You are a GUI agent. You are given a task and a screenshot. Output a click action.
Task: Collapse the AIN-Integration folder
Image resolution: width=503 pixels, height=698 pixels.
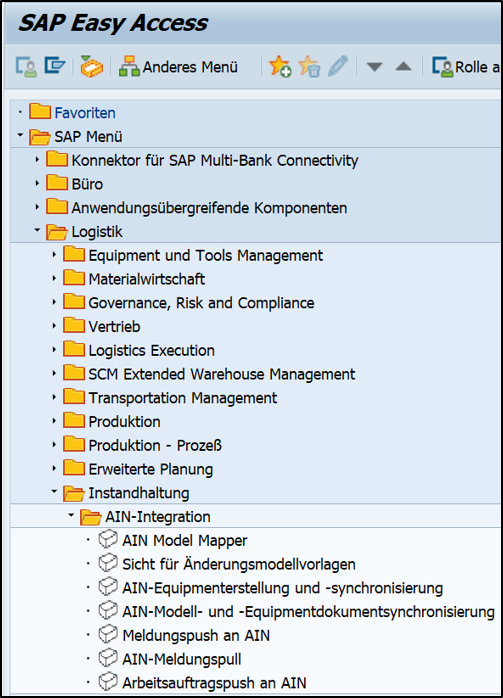[71, 515]
